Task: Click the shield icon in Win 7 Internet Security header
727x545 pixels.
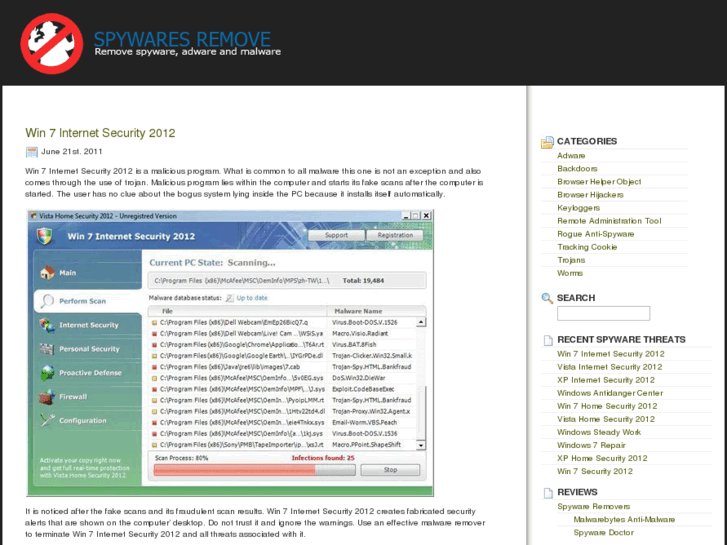Action: pos(45,237)
